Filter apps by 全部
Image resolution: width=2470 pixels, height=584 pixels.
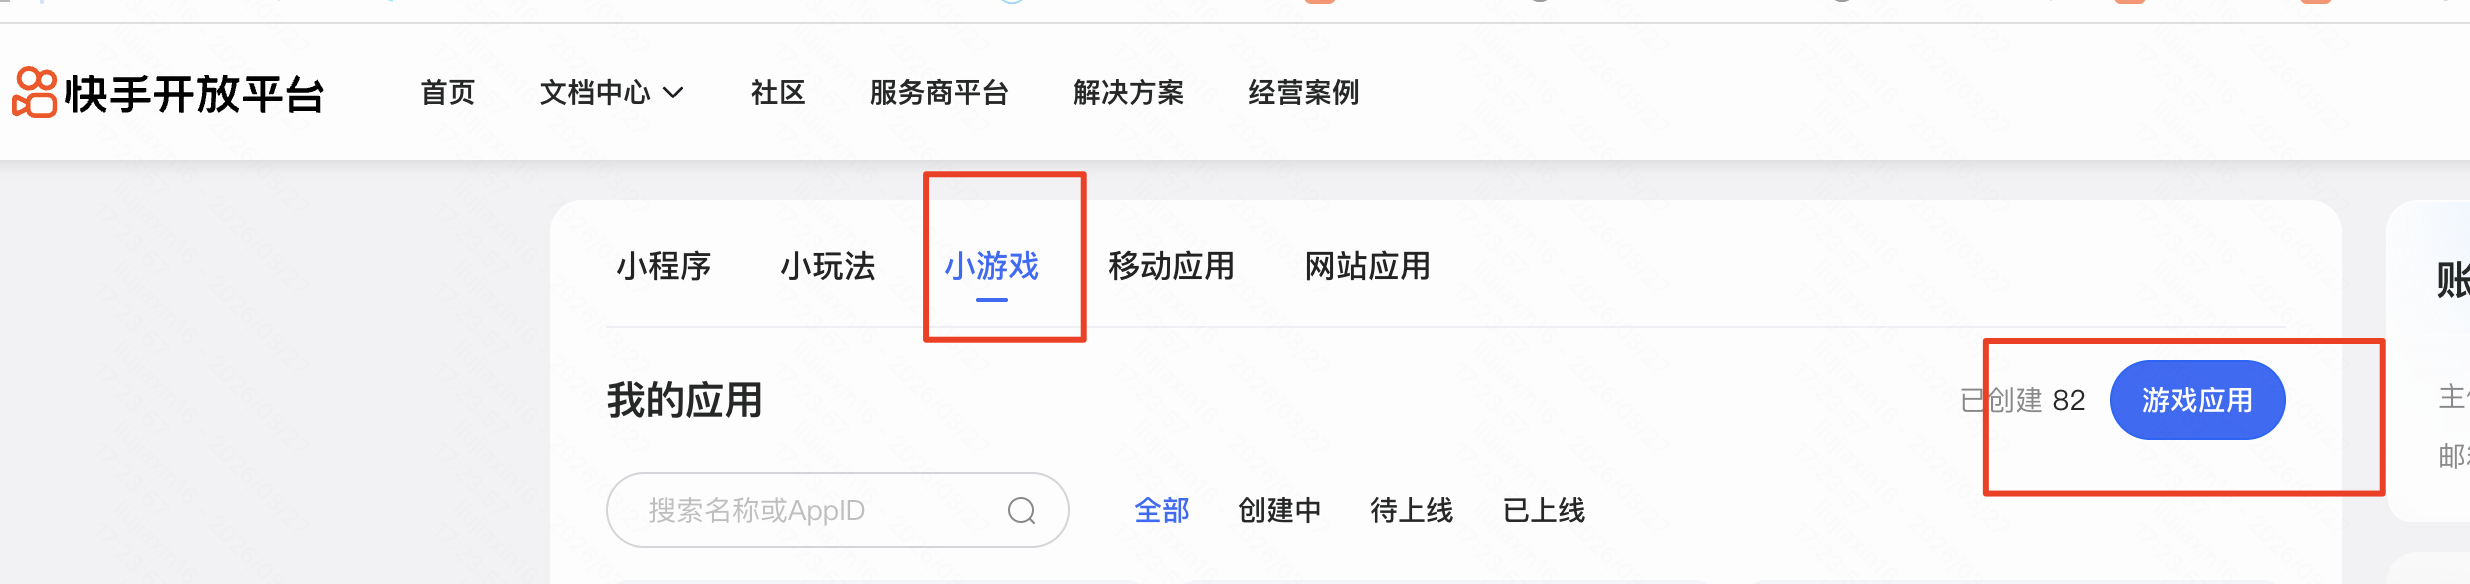tap(1162, 511)
